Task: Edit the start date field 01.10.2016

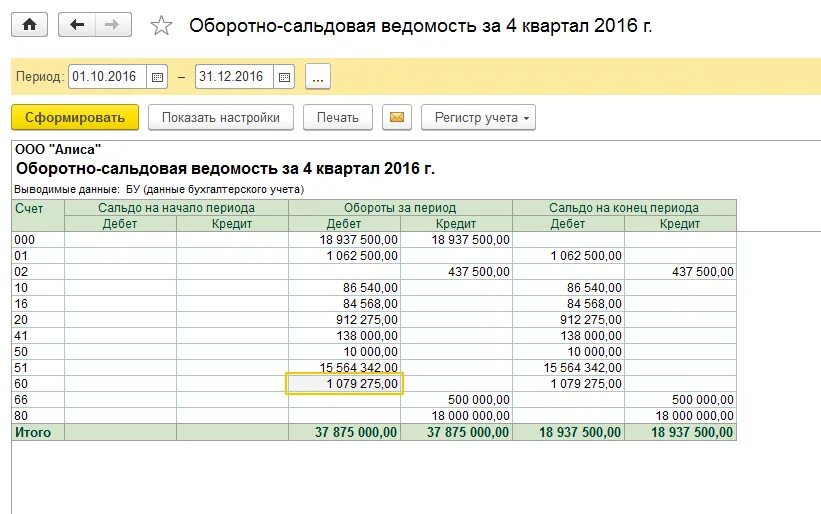Action: coord(107,77)
